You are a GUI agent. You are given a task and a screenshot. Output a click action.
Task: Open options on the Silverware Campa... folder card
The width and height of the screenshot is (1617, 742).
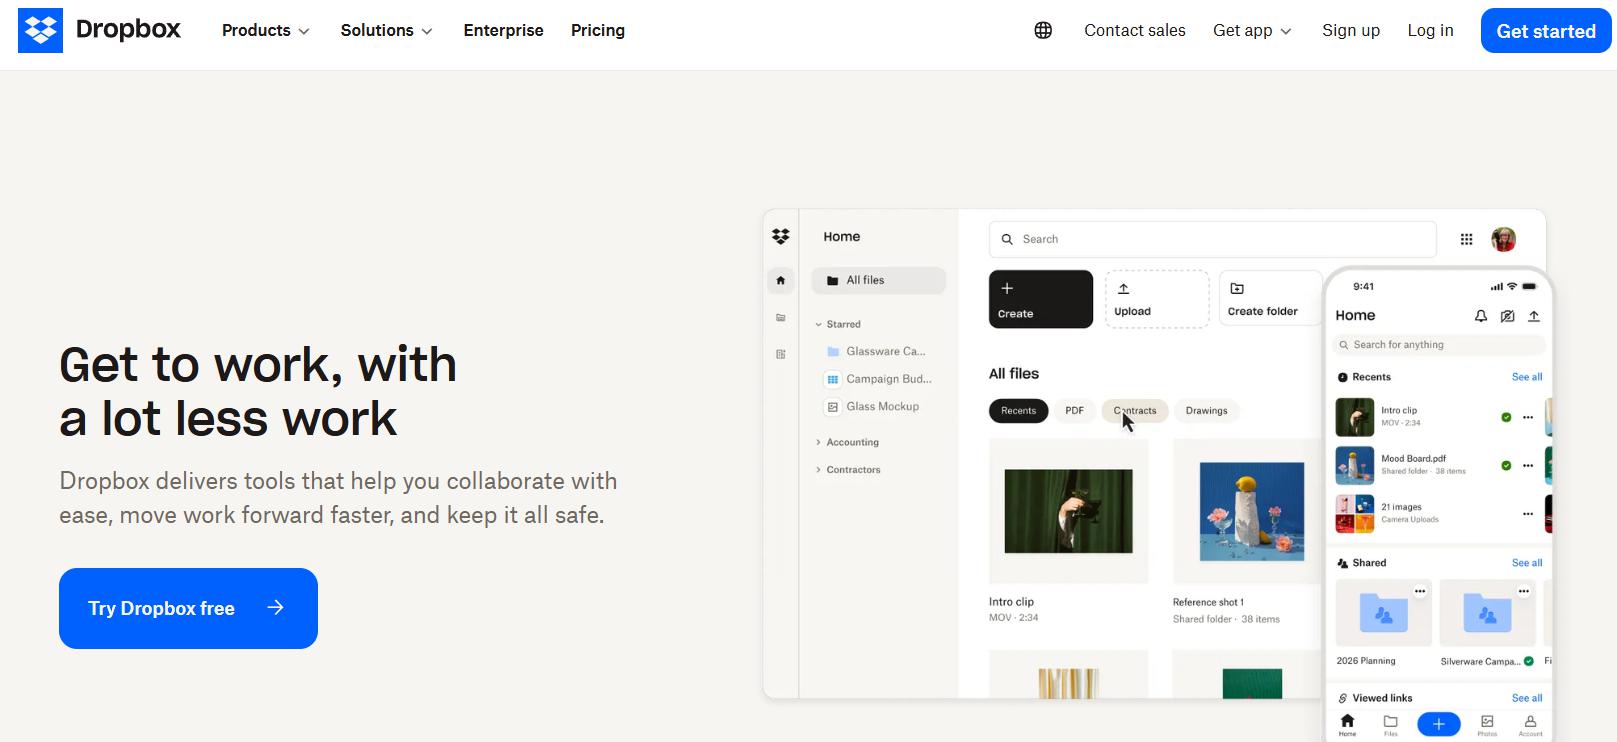[x=1524, y=591]
